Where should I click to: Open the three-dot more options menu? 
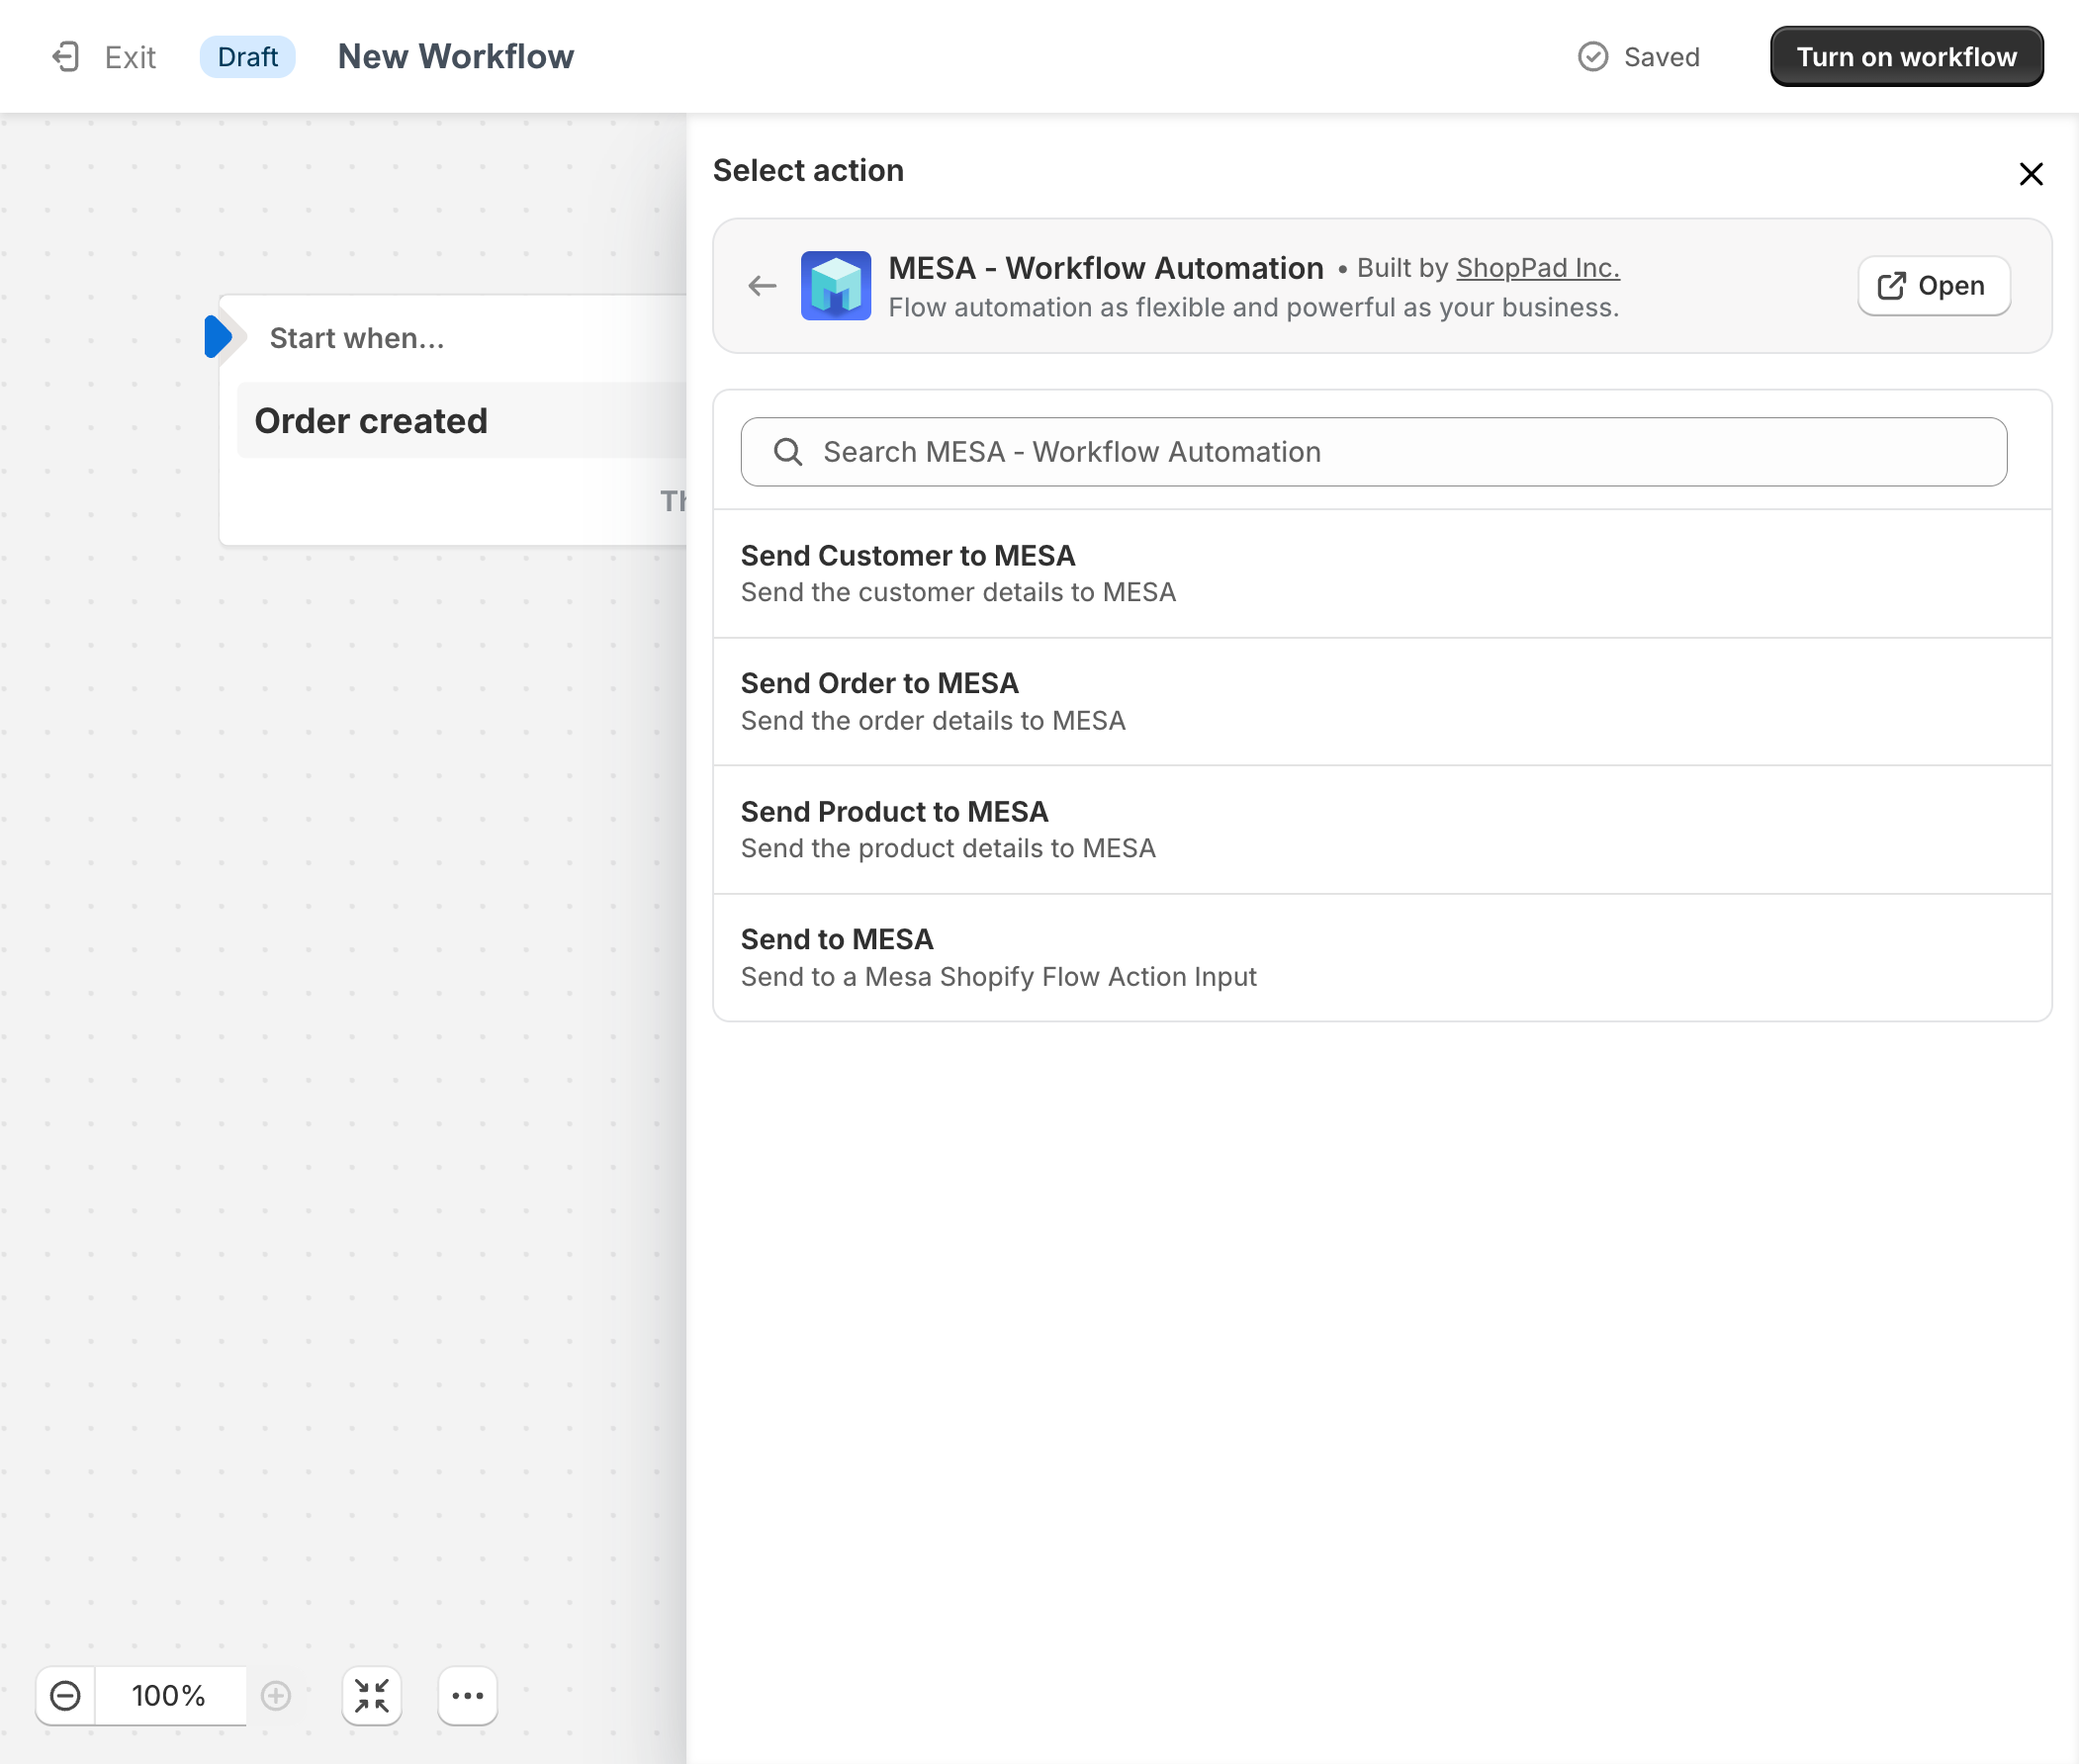coord(468,1696)
